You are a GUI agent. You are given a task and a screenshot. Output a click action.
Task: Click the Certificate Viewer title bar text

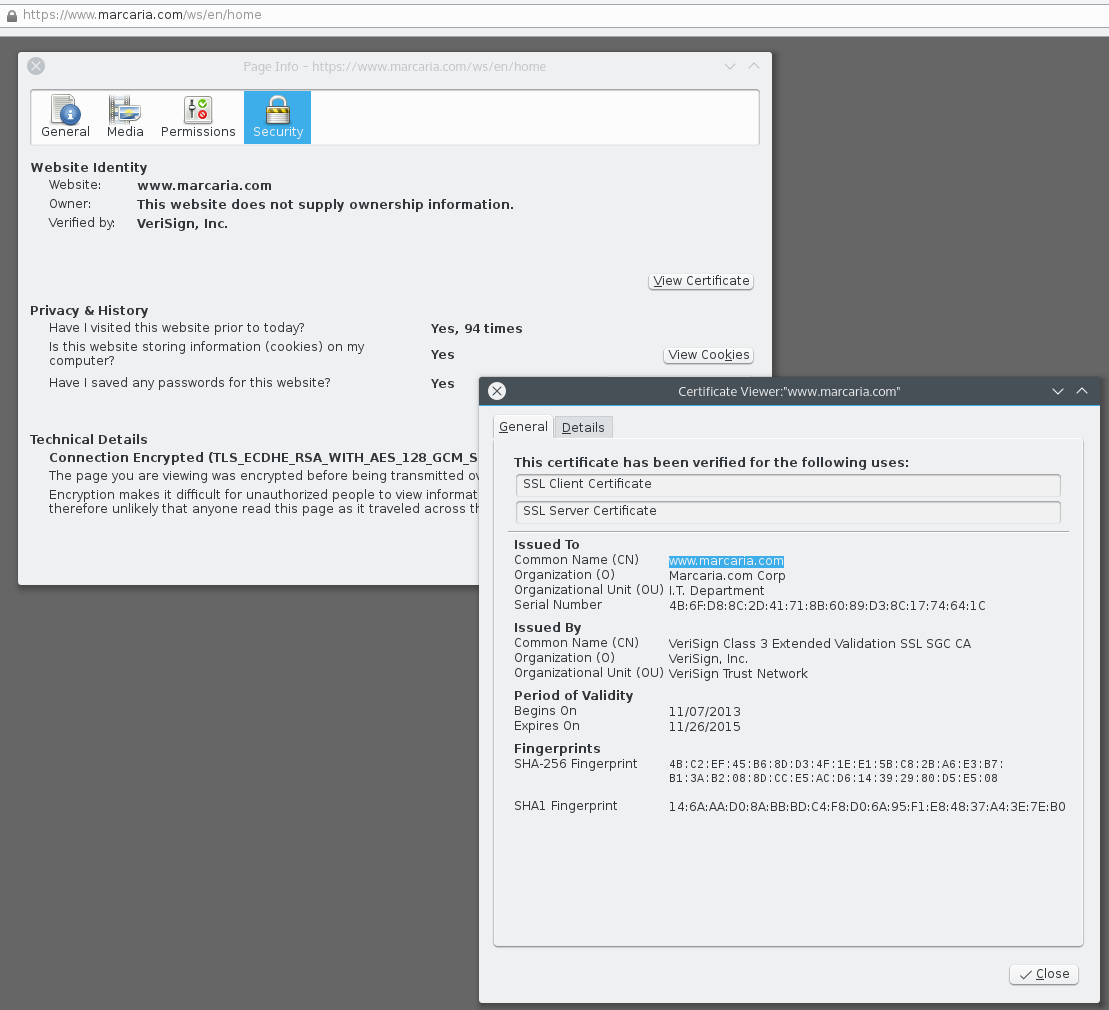point(789,391)
